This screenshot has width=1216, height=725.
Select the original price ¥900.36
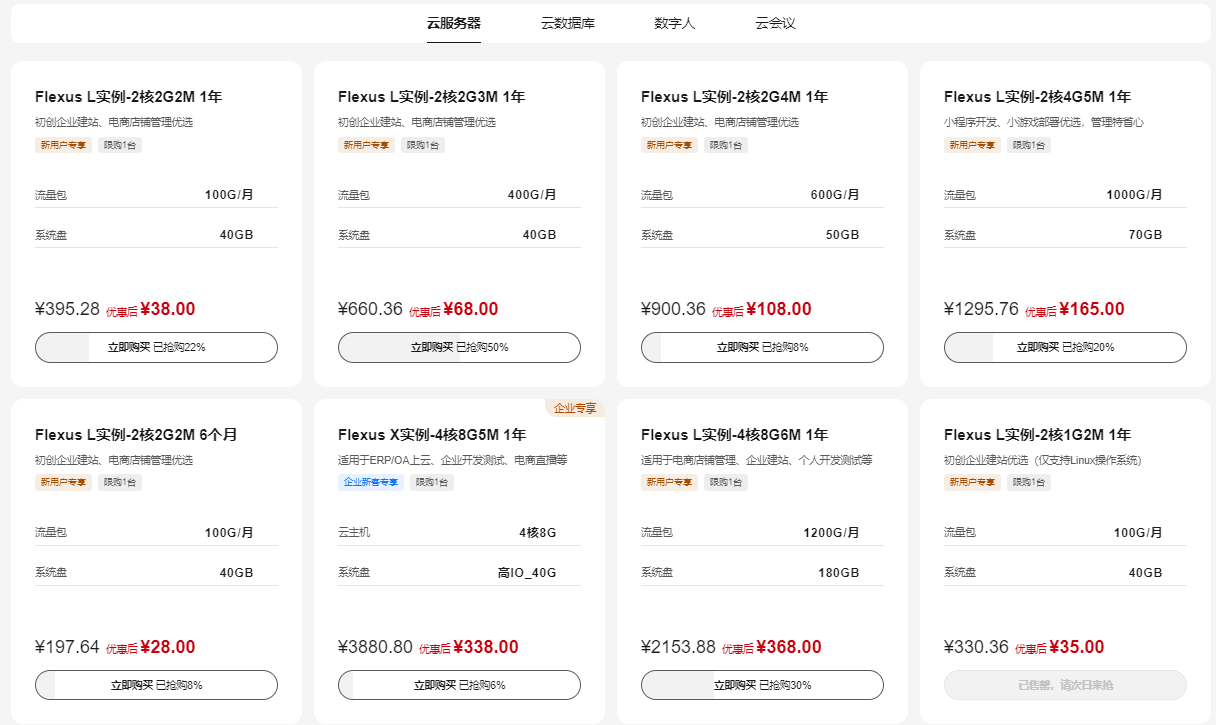tap(673, 309)
